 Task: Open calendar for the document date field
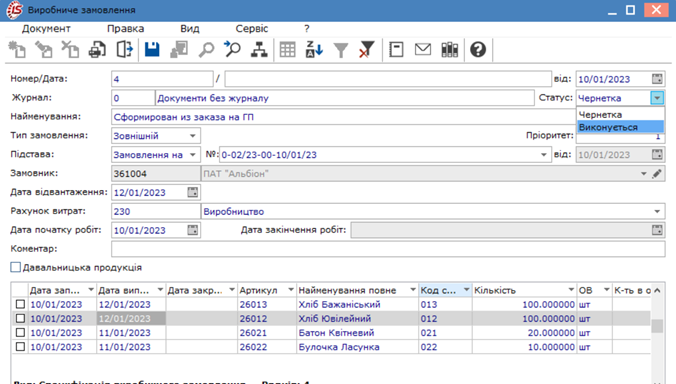pos(657,79)
